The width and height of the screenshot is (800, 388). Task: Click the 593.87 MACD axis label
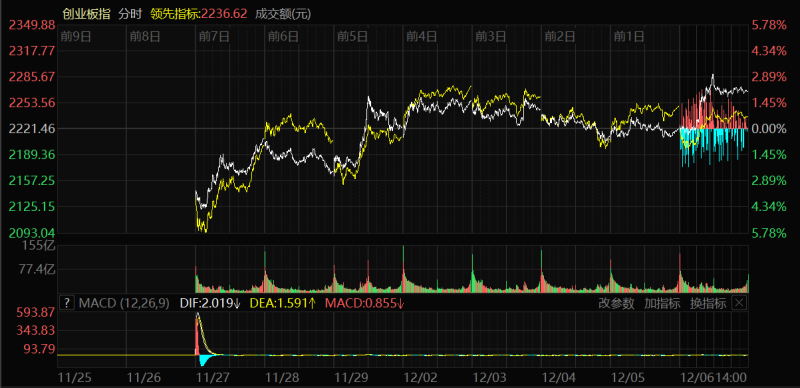click(x=36, y=312)
